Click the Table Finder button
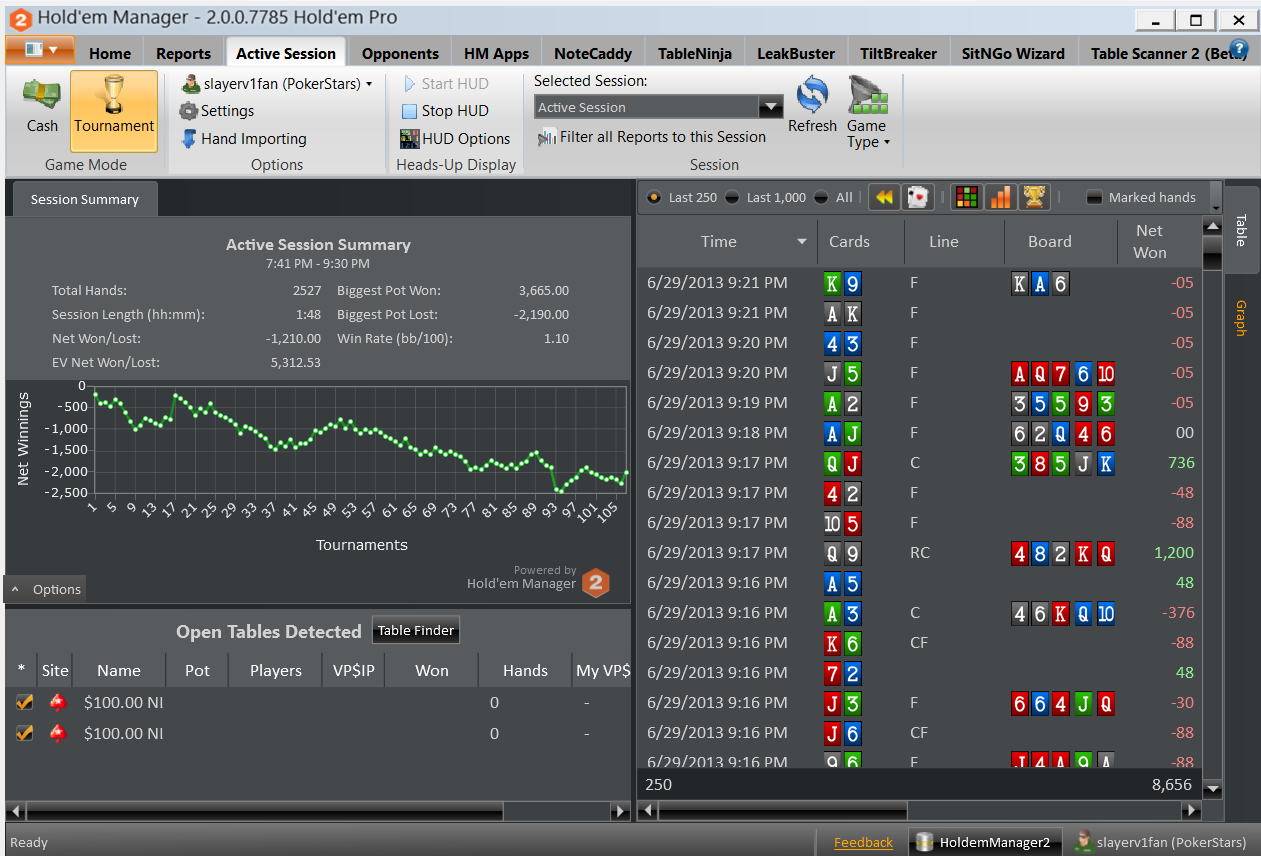Viewport: 1261px width, 856px height. [x=416, y=630]
